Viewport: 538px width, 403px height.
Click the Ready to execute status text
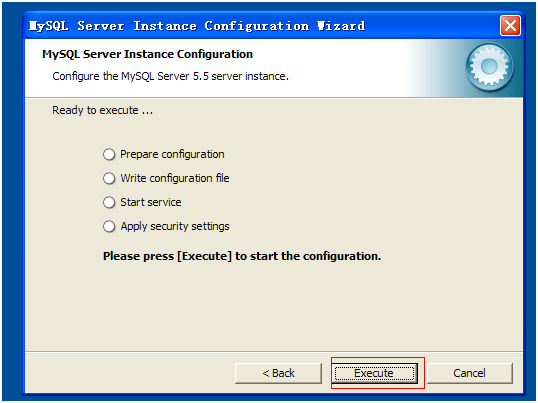click(x=103, y=110)
